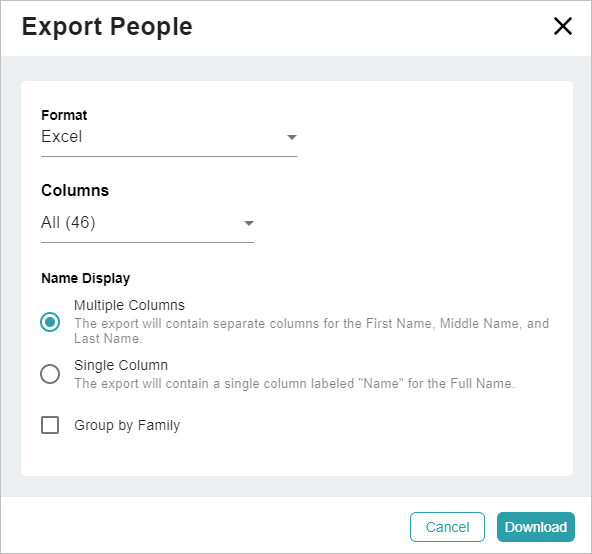Click the separate columns description text
This screenshot has width=592, height=554.
click(311, 331)
